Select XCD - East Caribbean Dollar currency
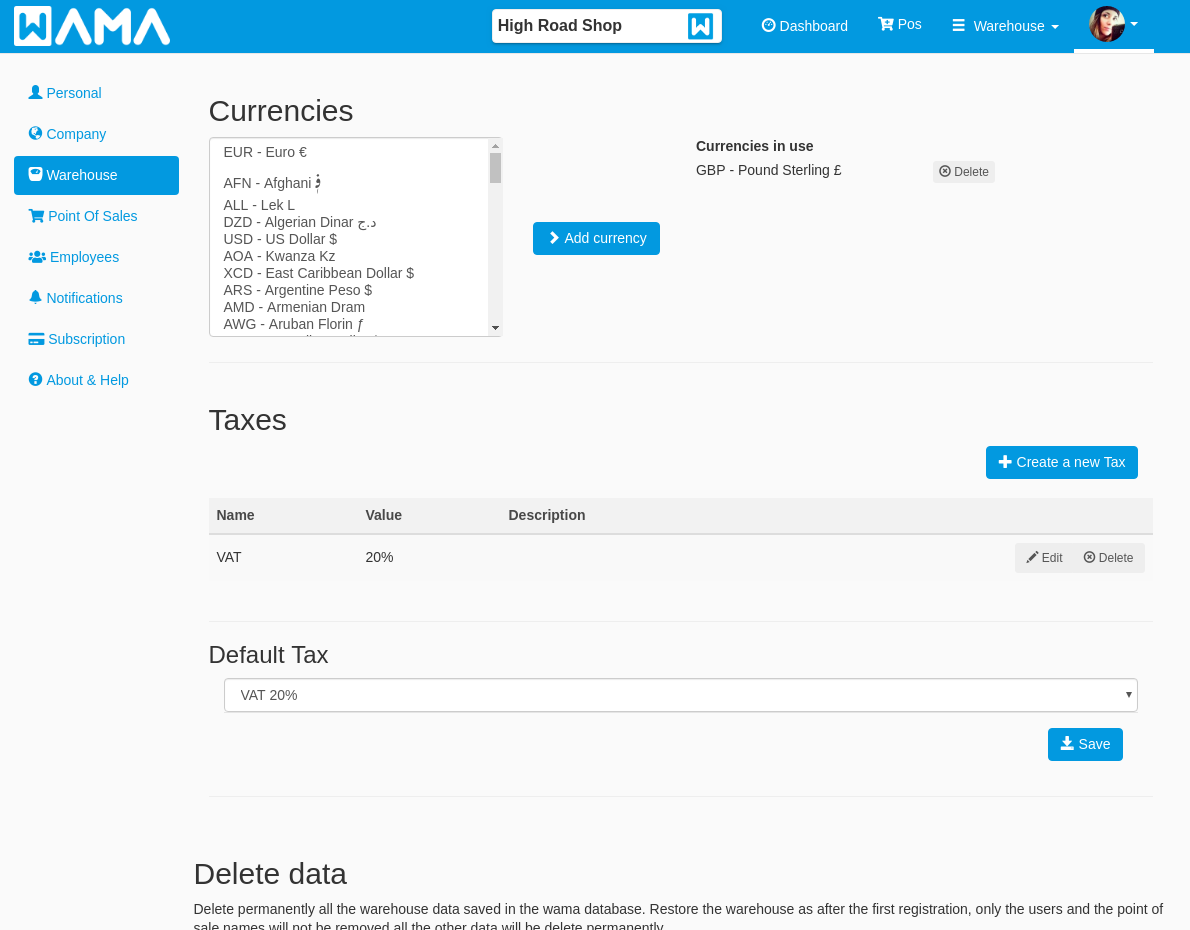The image size is (1190, 930). click(x=349, y=273)
